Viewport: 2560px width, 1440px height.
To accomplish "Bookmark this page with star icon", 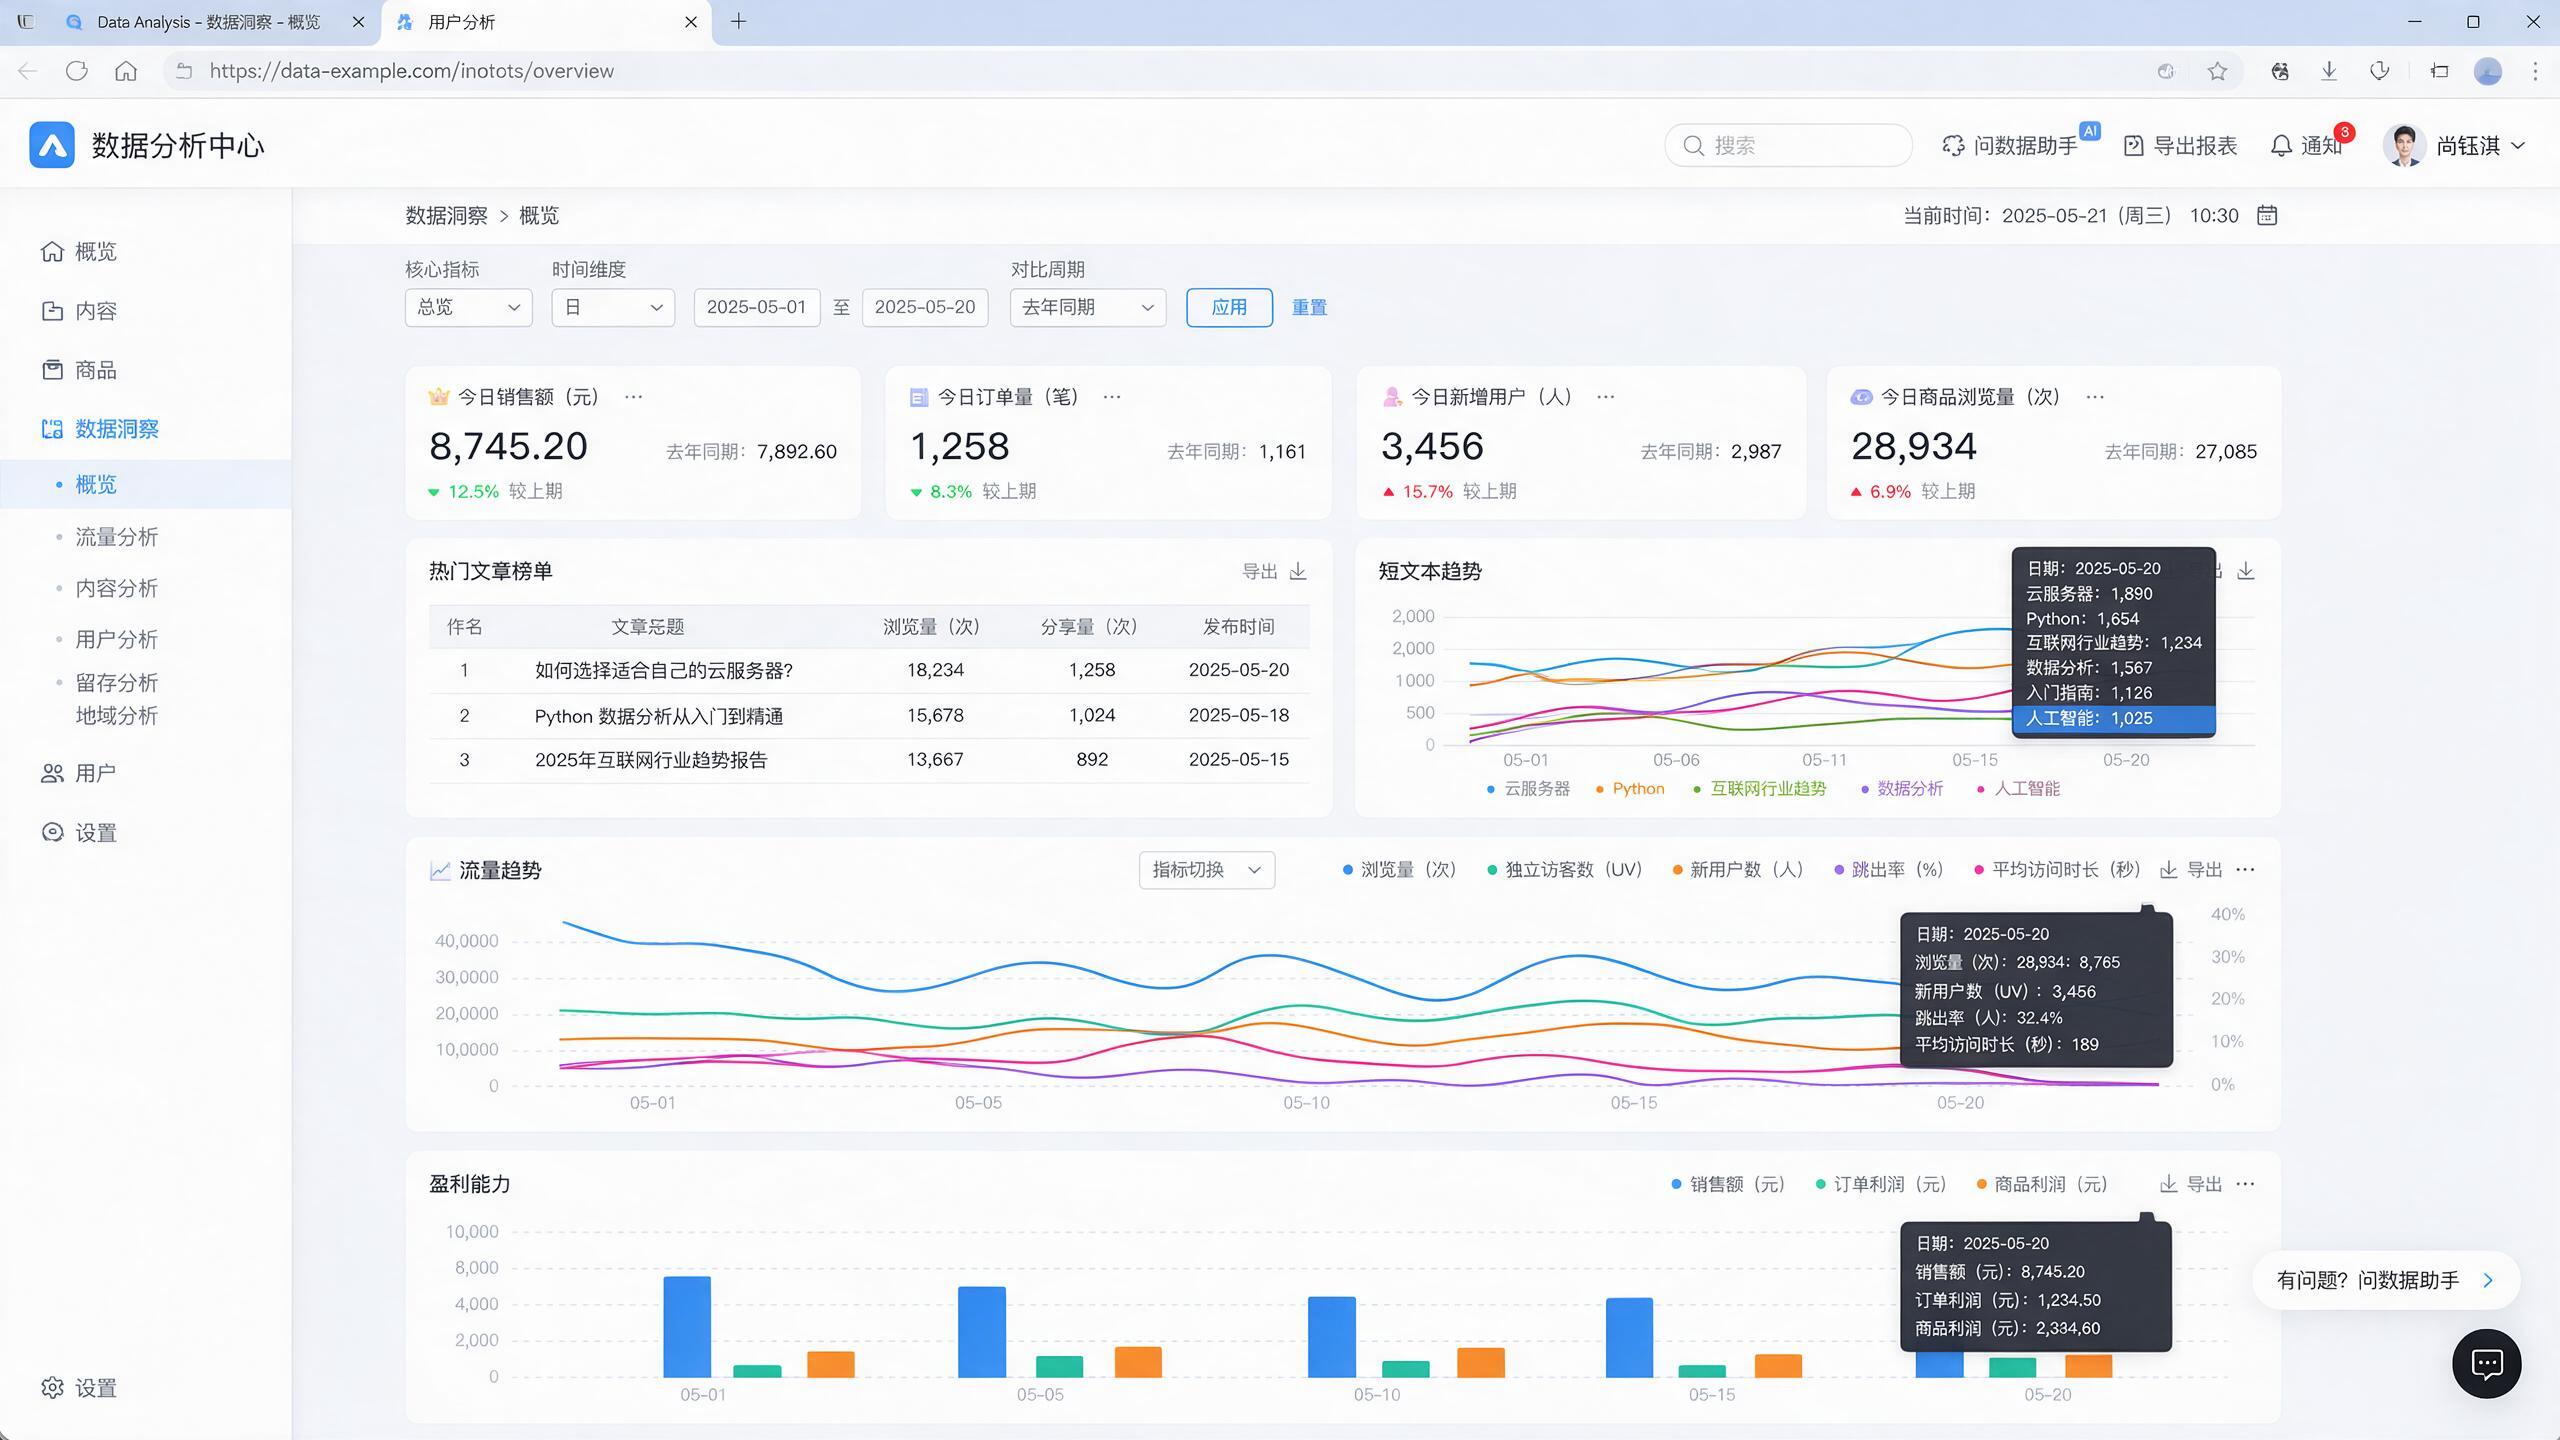I will click(2217, 71).
